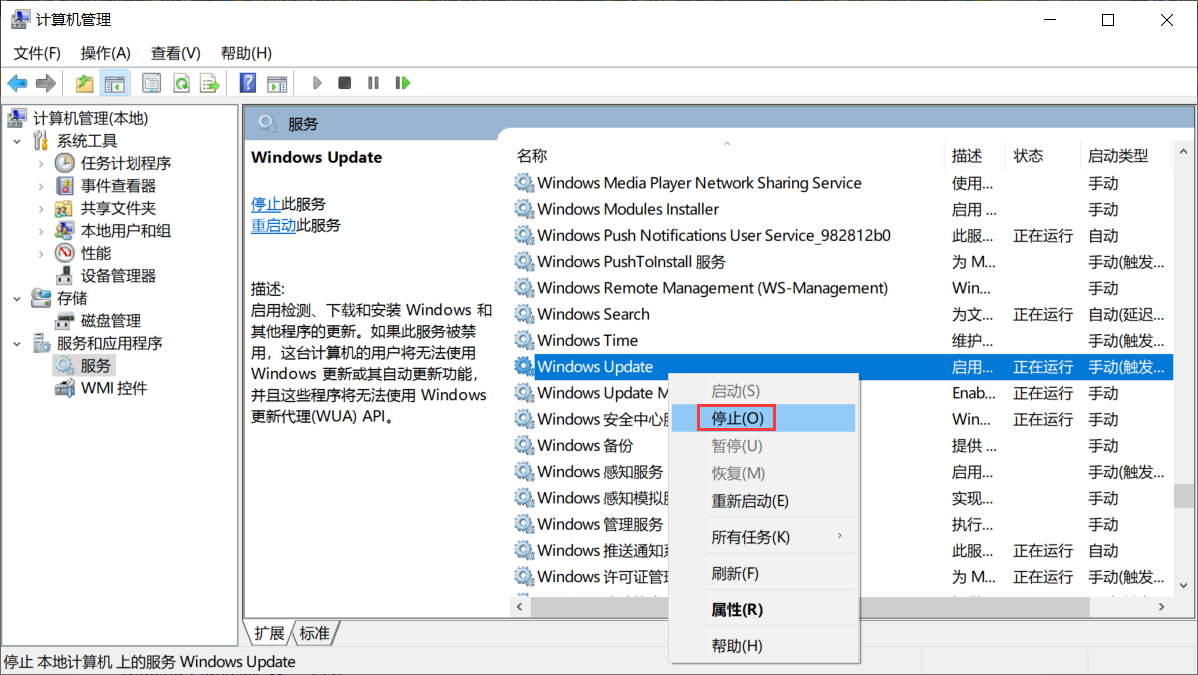Select 停止(O) in the context menu

point(737,418)
